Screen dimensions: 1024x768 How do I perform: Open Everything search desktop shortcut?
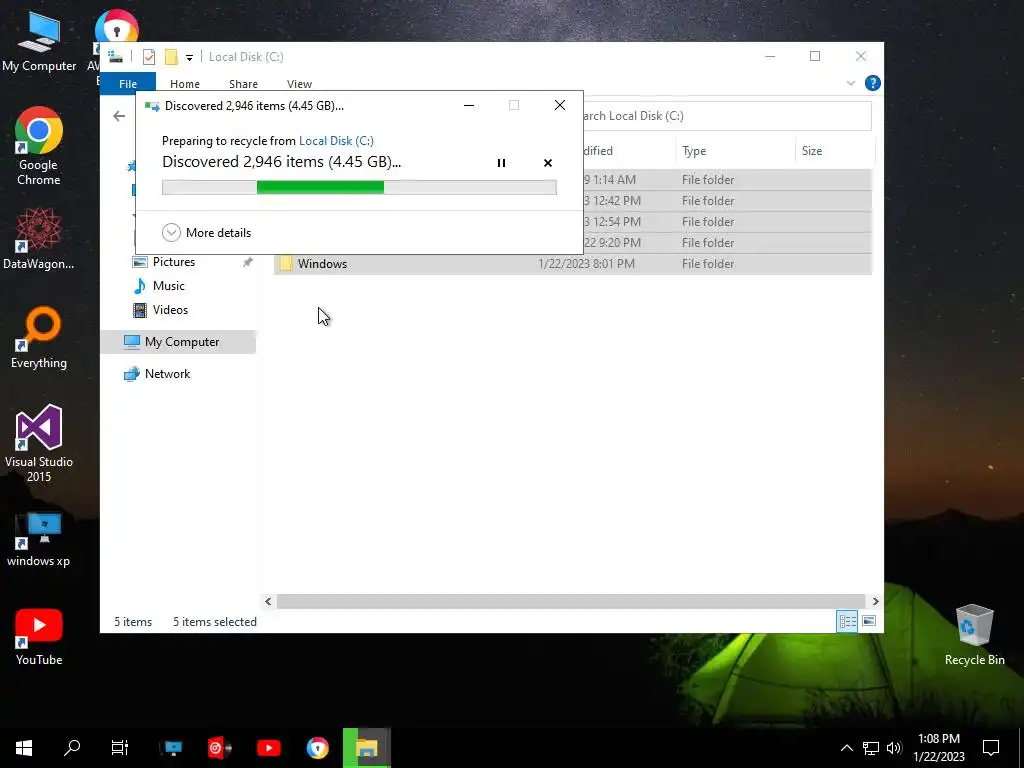click(39, 338)
